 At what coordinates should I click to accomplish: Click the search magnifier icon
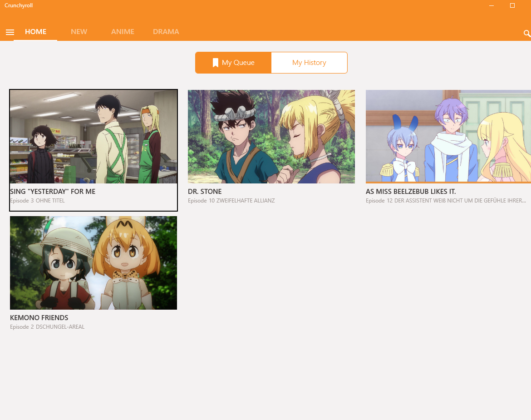point(527,33)
